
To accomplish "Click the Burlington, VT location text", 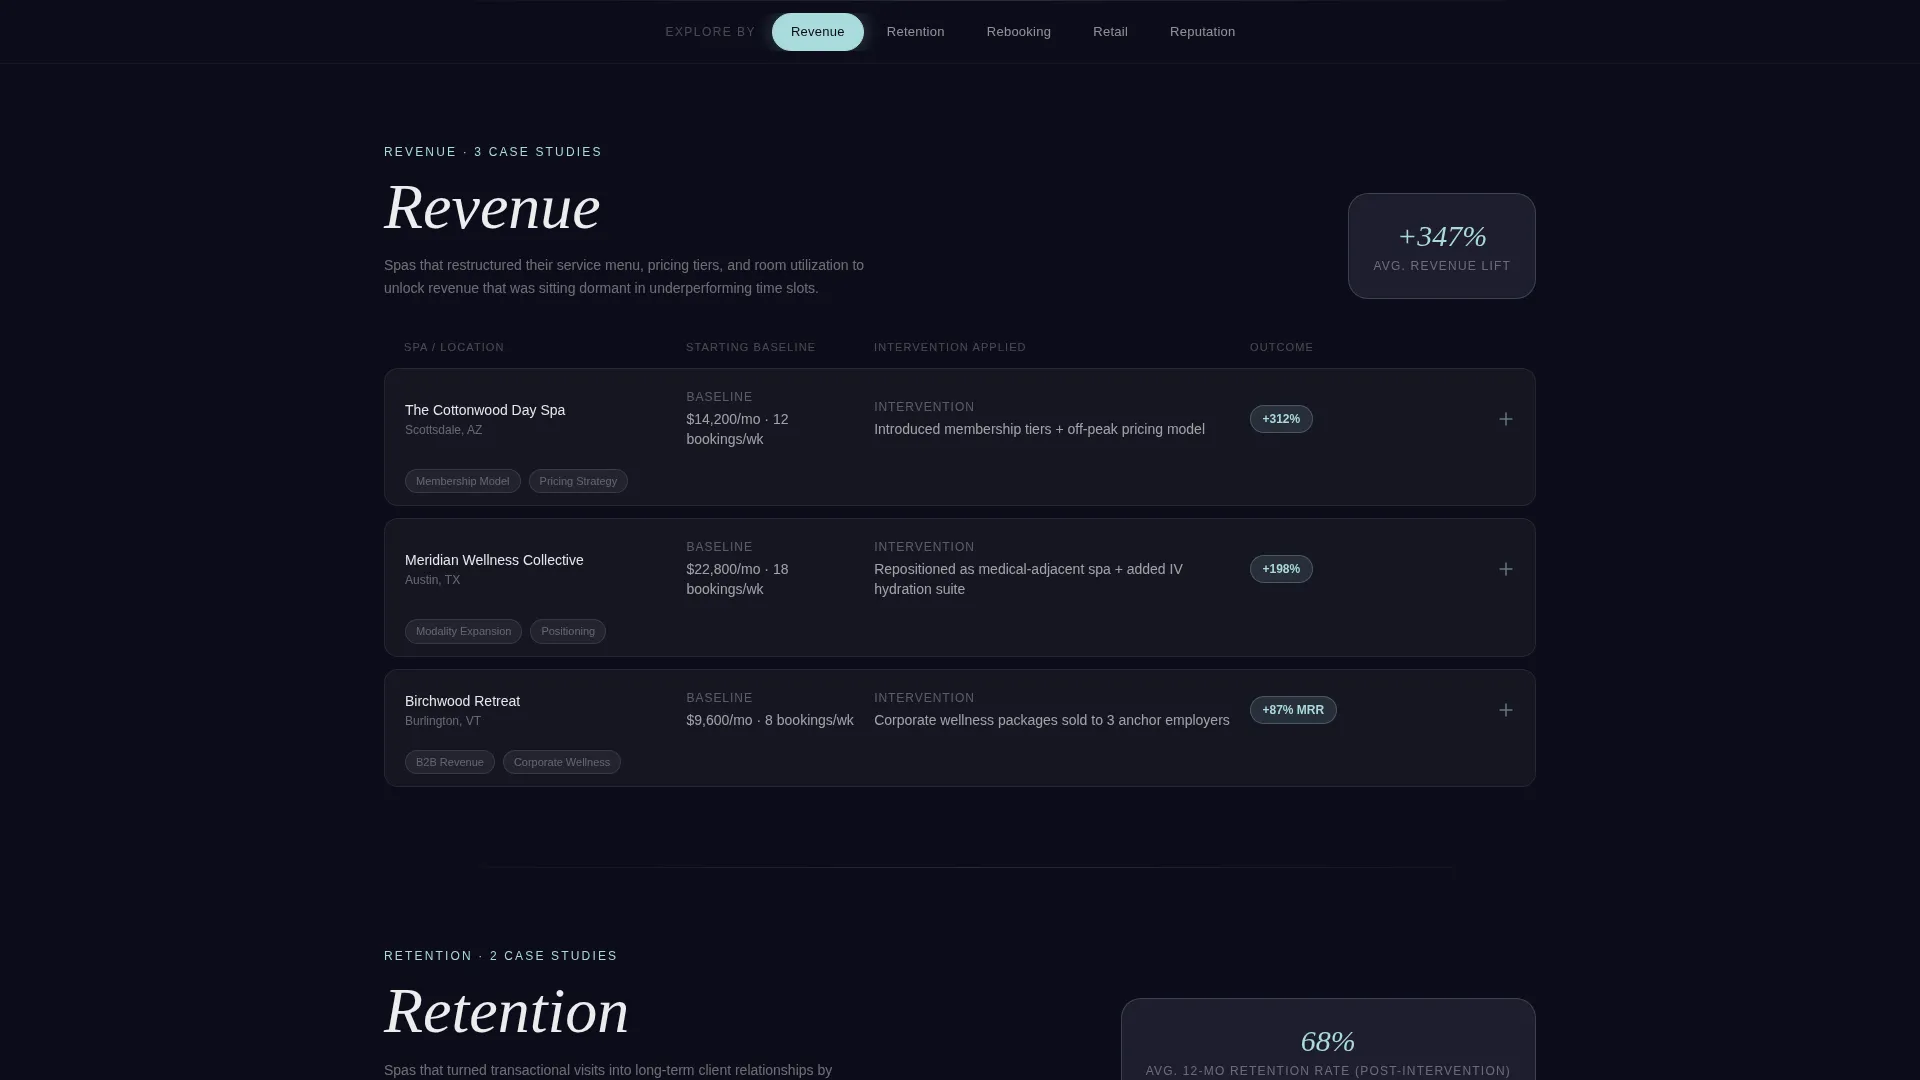I will click(443, 721).
